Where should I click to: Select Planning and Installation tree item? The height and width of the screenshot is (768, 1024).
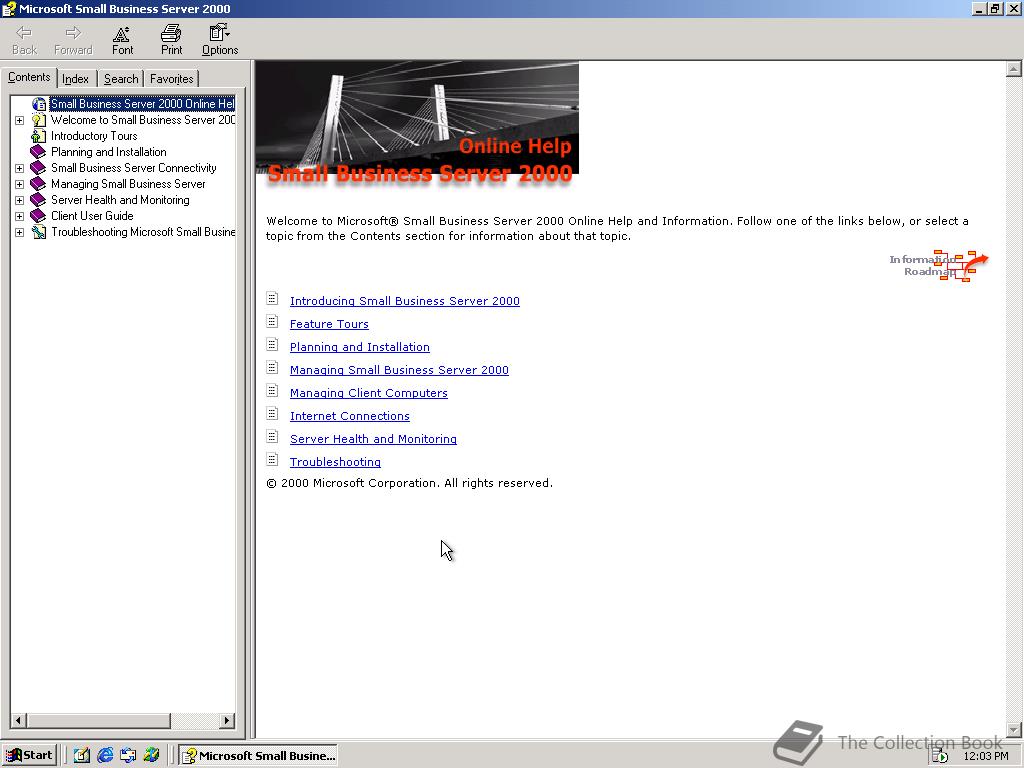coord(108,152)
